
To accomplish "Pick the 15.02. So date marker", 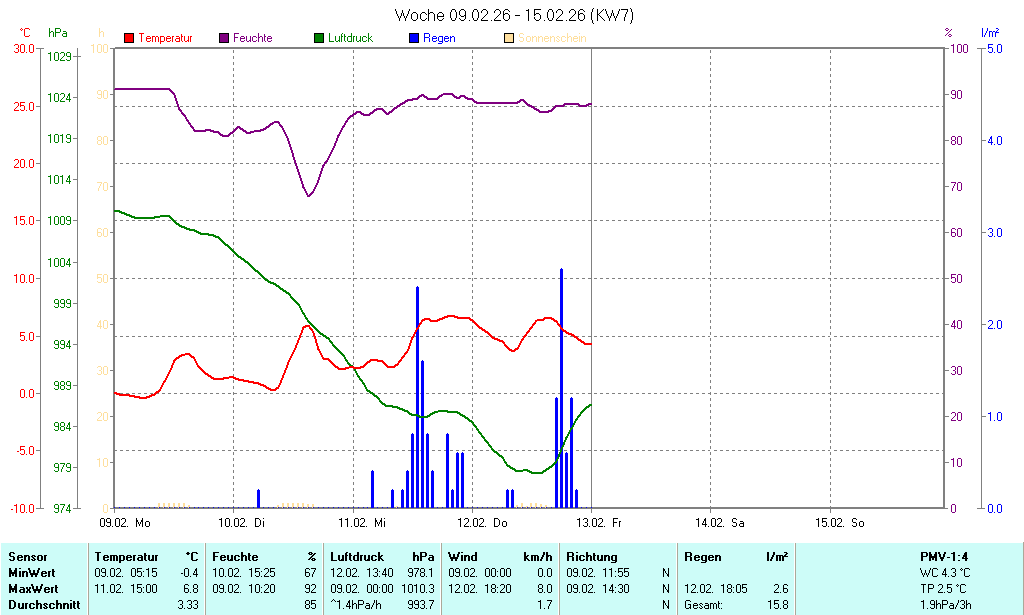I will tap(839, 522).
